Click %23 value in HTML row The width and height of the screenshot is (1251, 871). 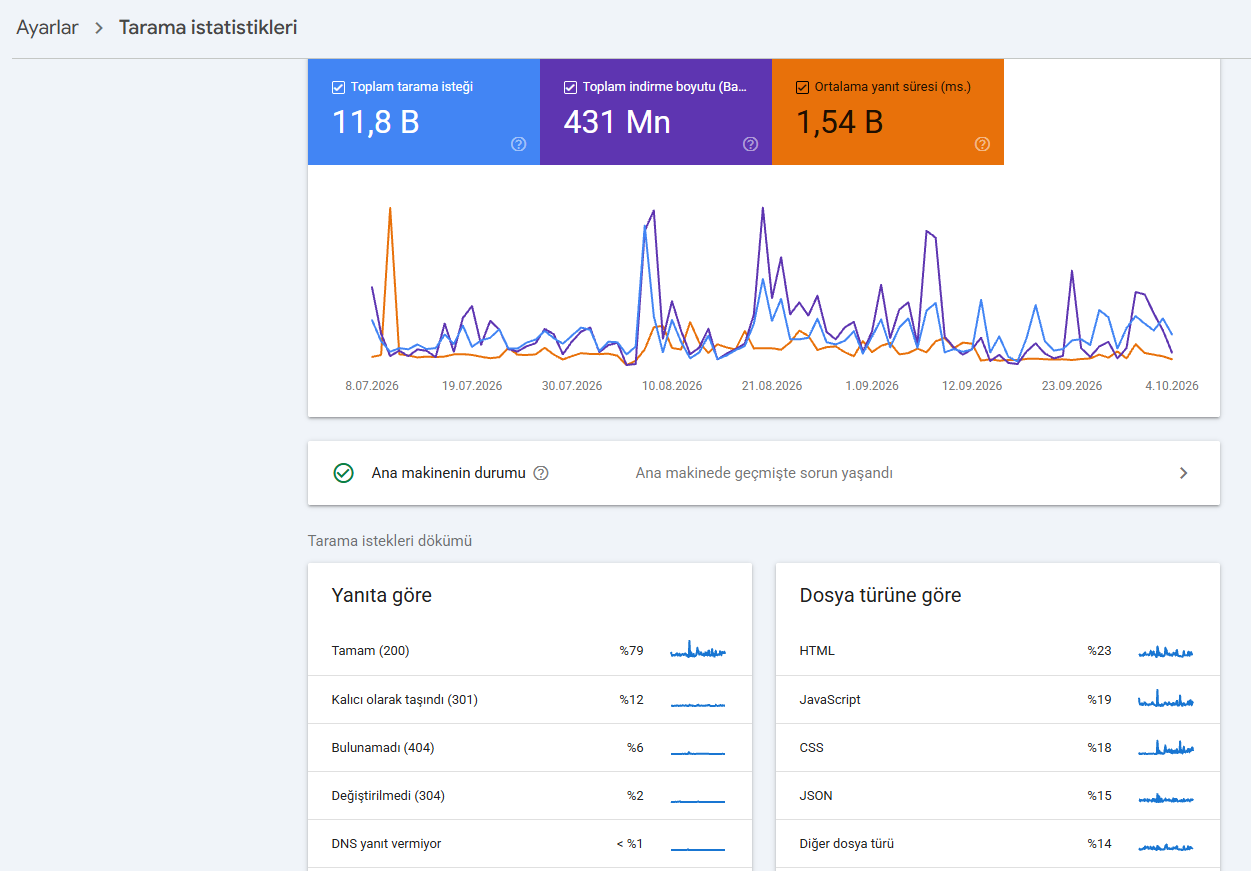[x=1100, y=651]
